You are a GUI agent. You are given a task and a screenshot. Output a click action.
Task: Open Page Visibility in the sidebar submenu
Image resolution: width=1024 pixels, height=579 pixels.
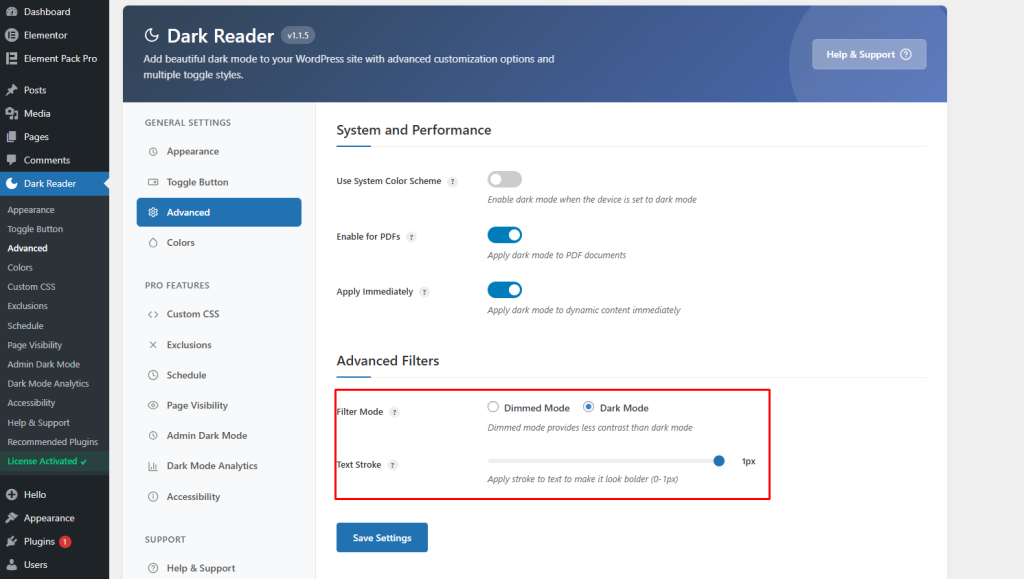pos(35,345)
